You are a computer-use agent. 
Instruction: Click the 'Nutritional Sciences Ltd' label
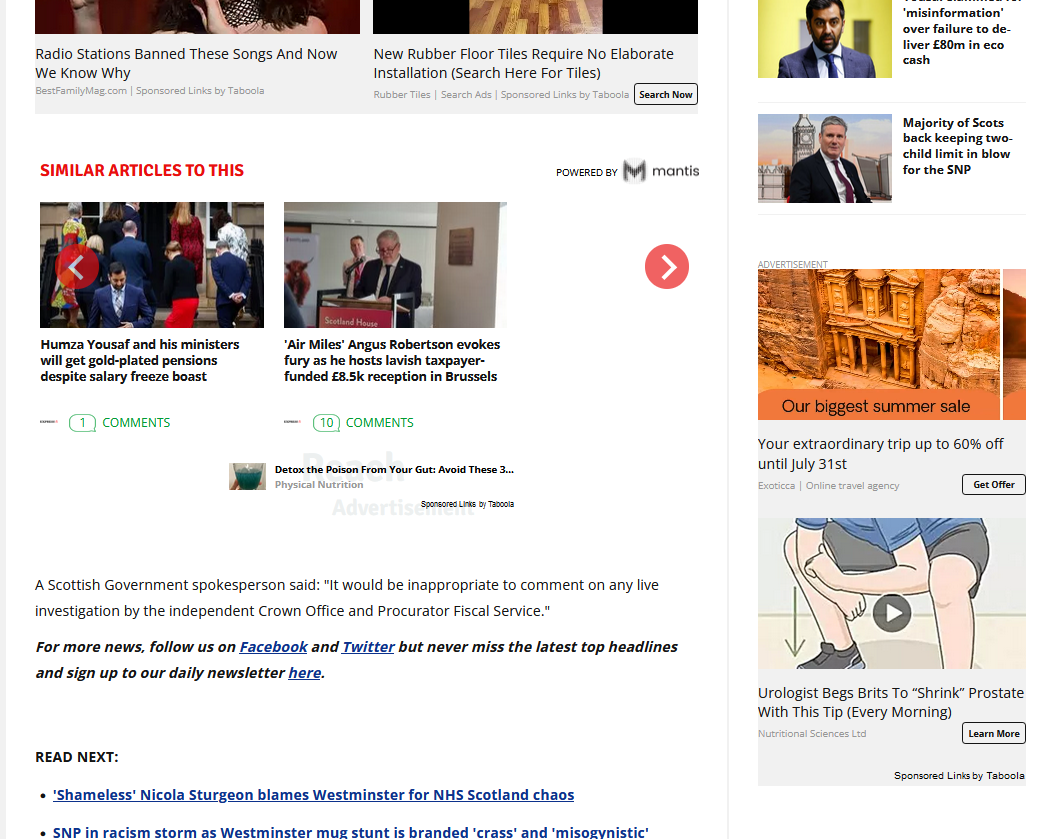click(812, 733)
